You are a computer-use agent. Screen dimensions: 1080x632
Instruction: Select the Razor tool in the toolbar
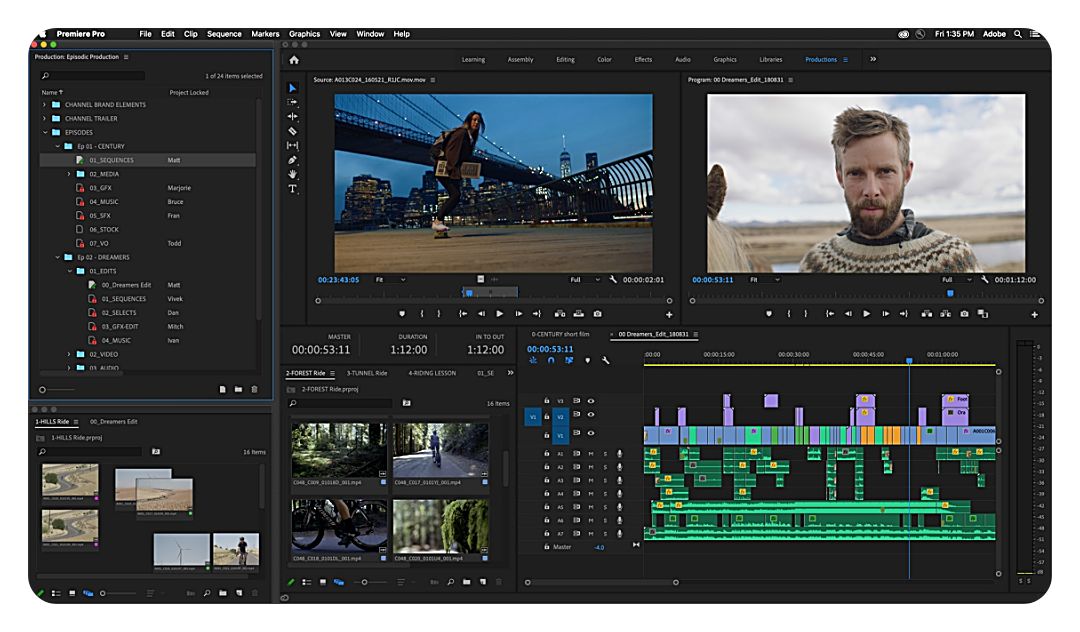(293, 131)
